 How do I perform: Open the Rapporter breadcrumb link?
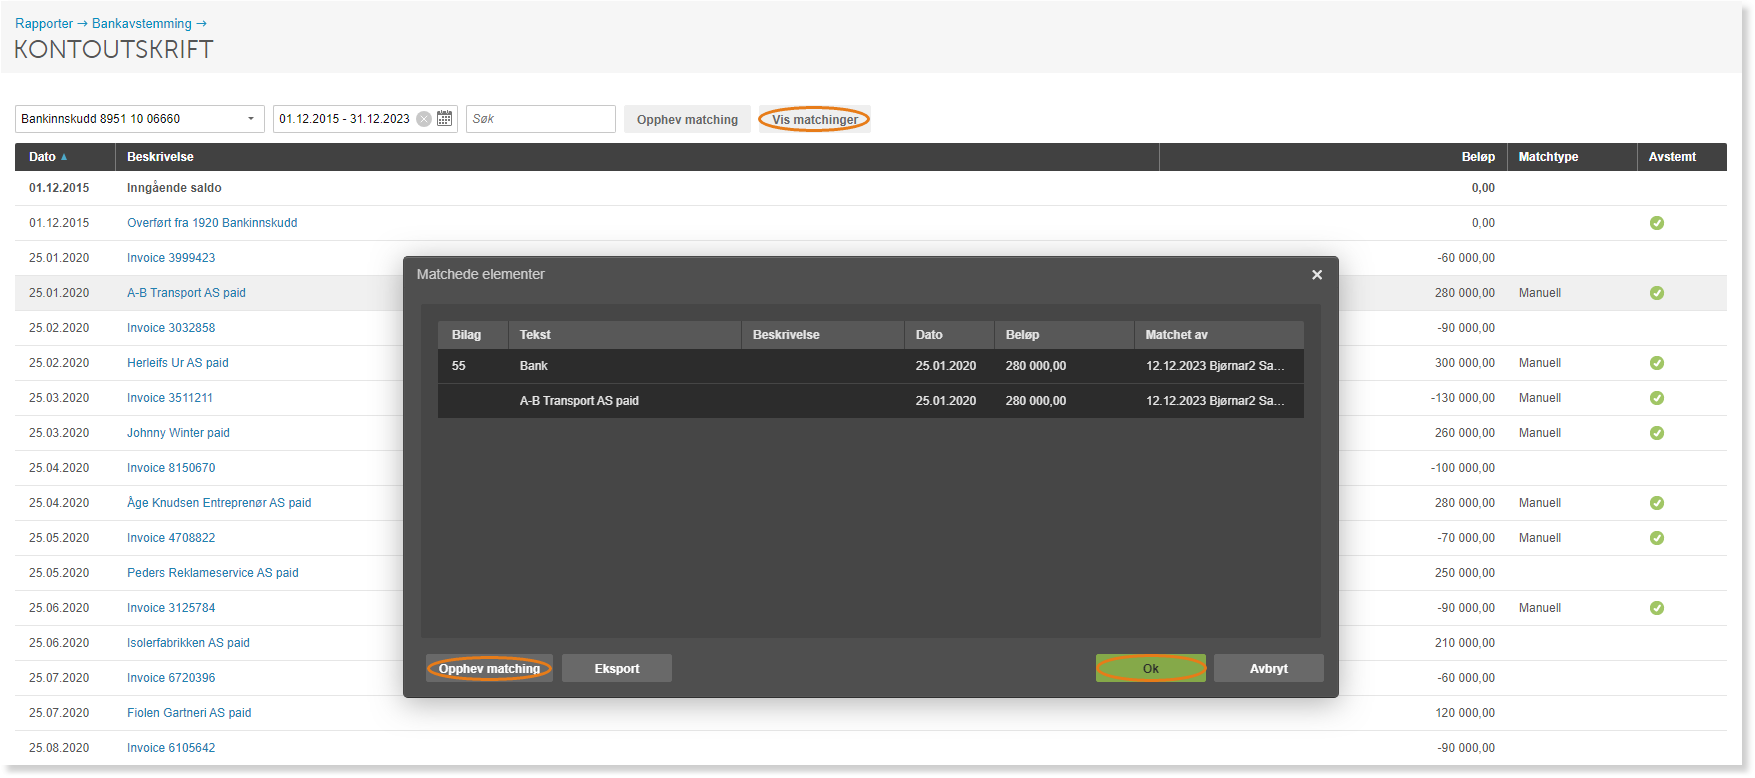pyautogui.click(x=44, y=24)
